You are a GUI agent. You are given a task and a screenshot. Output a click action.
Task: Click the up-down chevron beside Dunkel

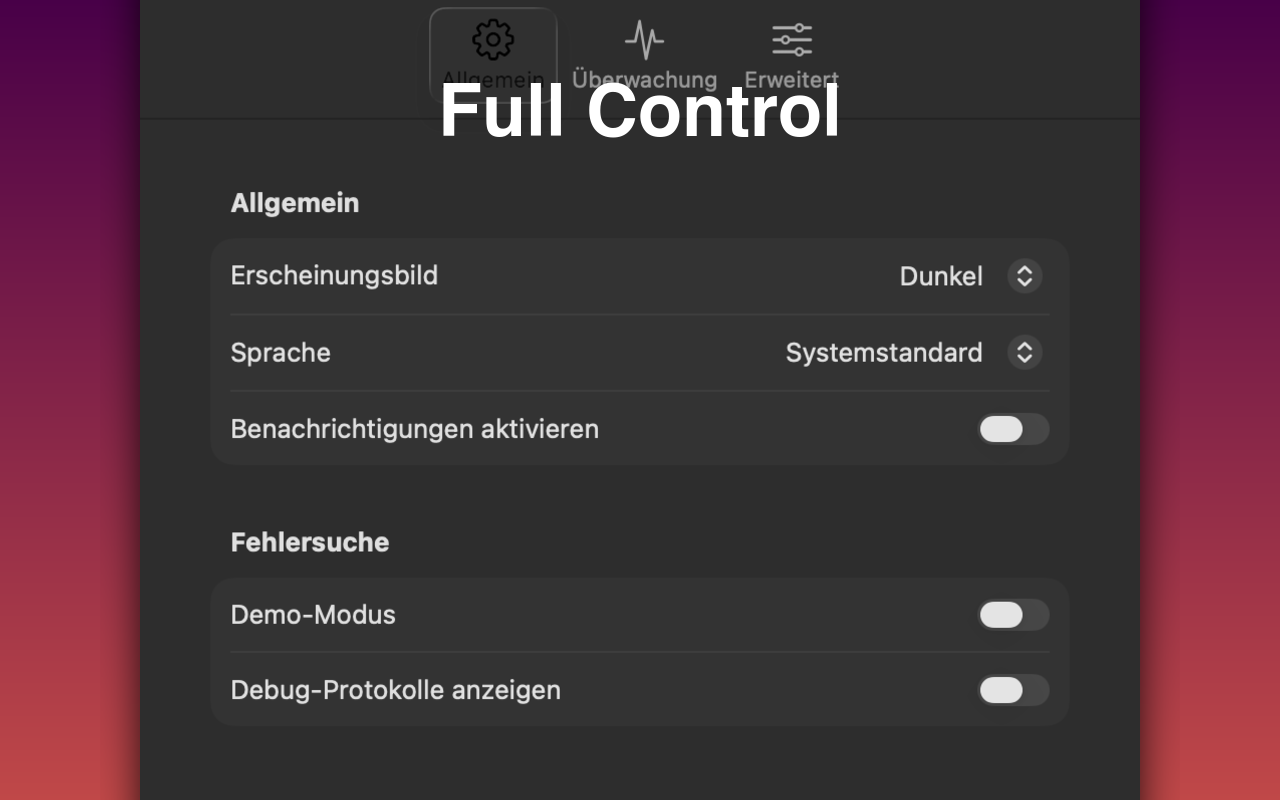pyautogui.click(x=1024, y=276)
